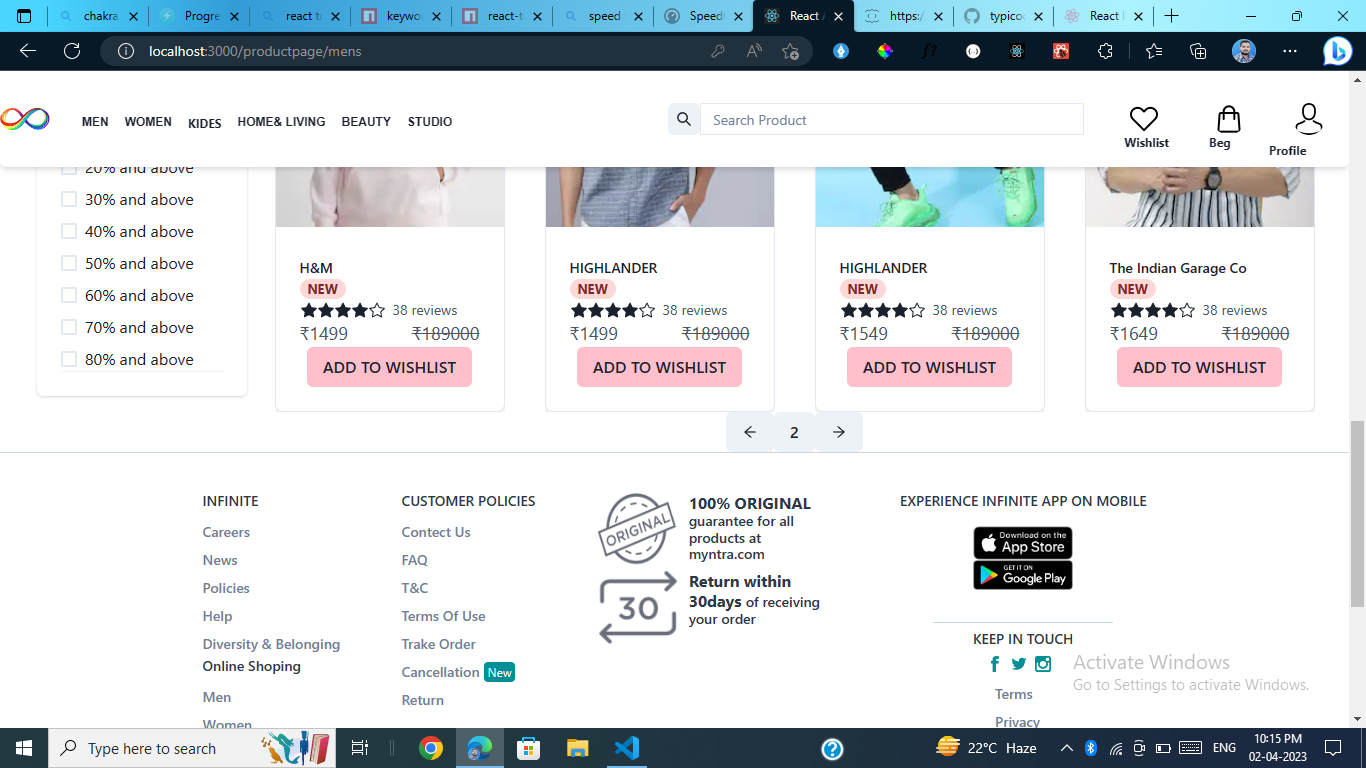Click the Google Play download badge

(1023, 575)
